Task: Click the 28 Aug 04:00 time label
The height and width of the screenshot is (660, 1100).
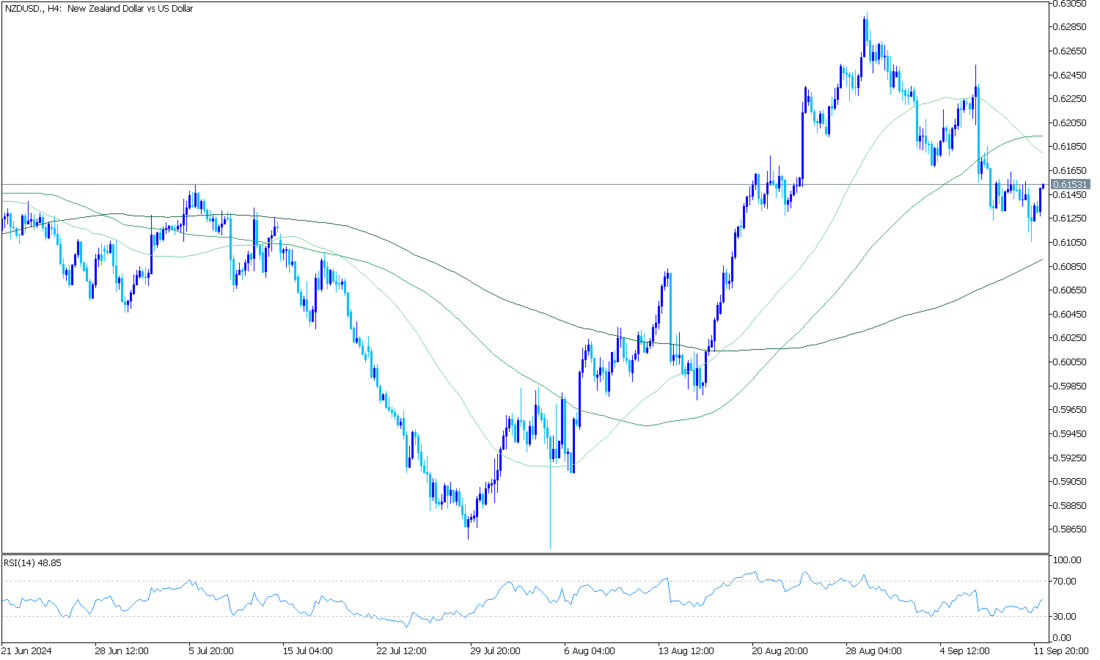Action: 871,651
